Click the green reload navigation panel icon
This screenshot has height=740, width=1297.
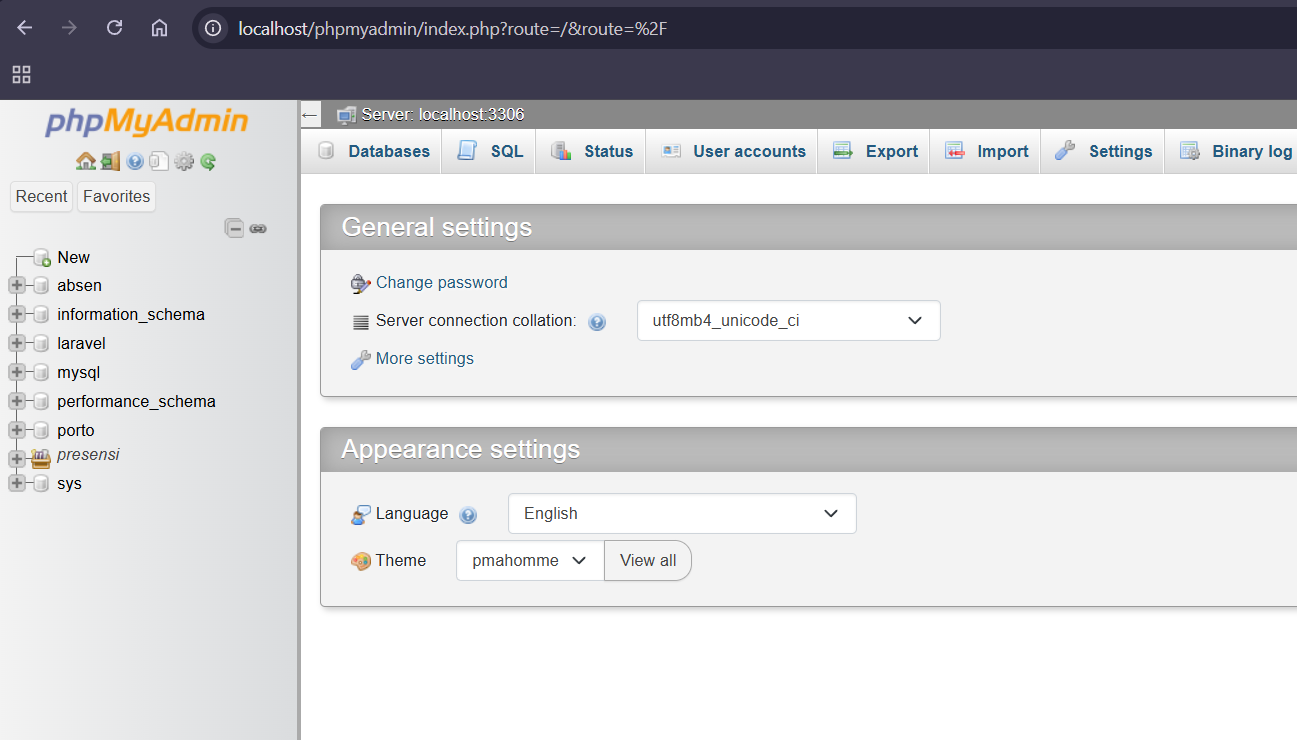tap(208, 161)
